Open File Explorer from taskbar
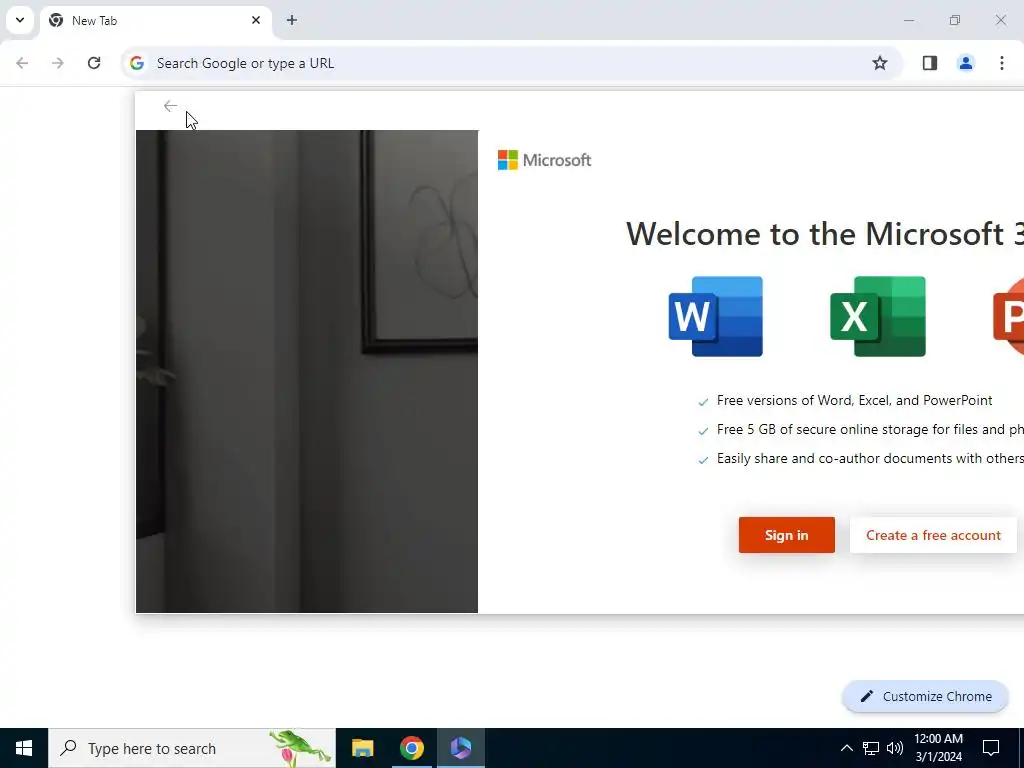The height and width of the screenshot is (768, 1024). 362,748
